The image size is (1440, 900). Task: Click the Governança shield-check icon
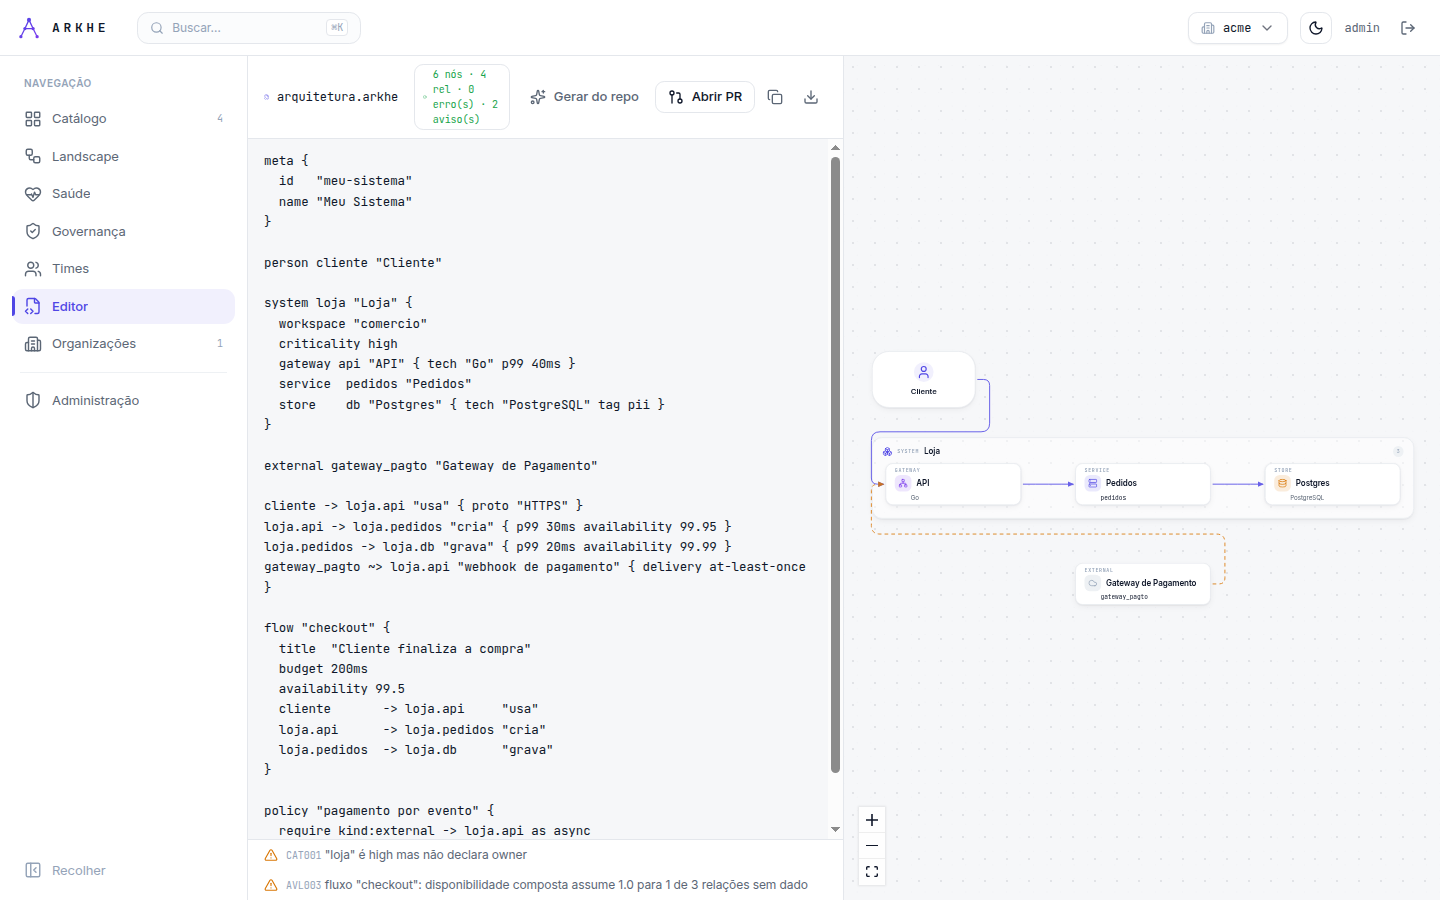click(33, 231)
